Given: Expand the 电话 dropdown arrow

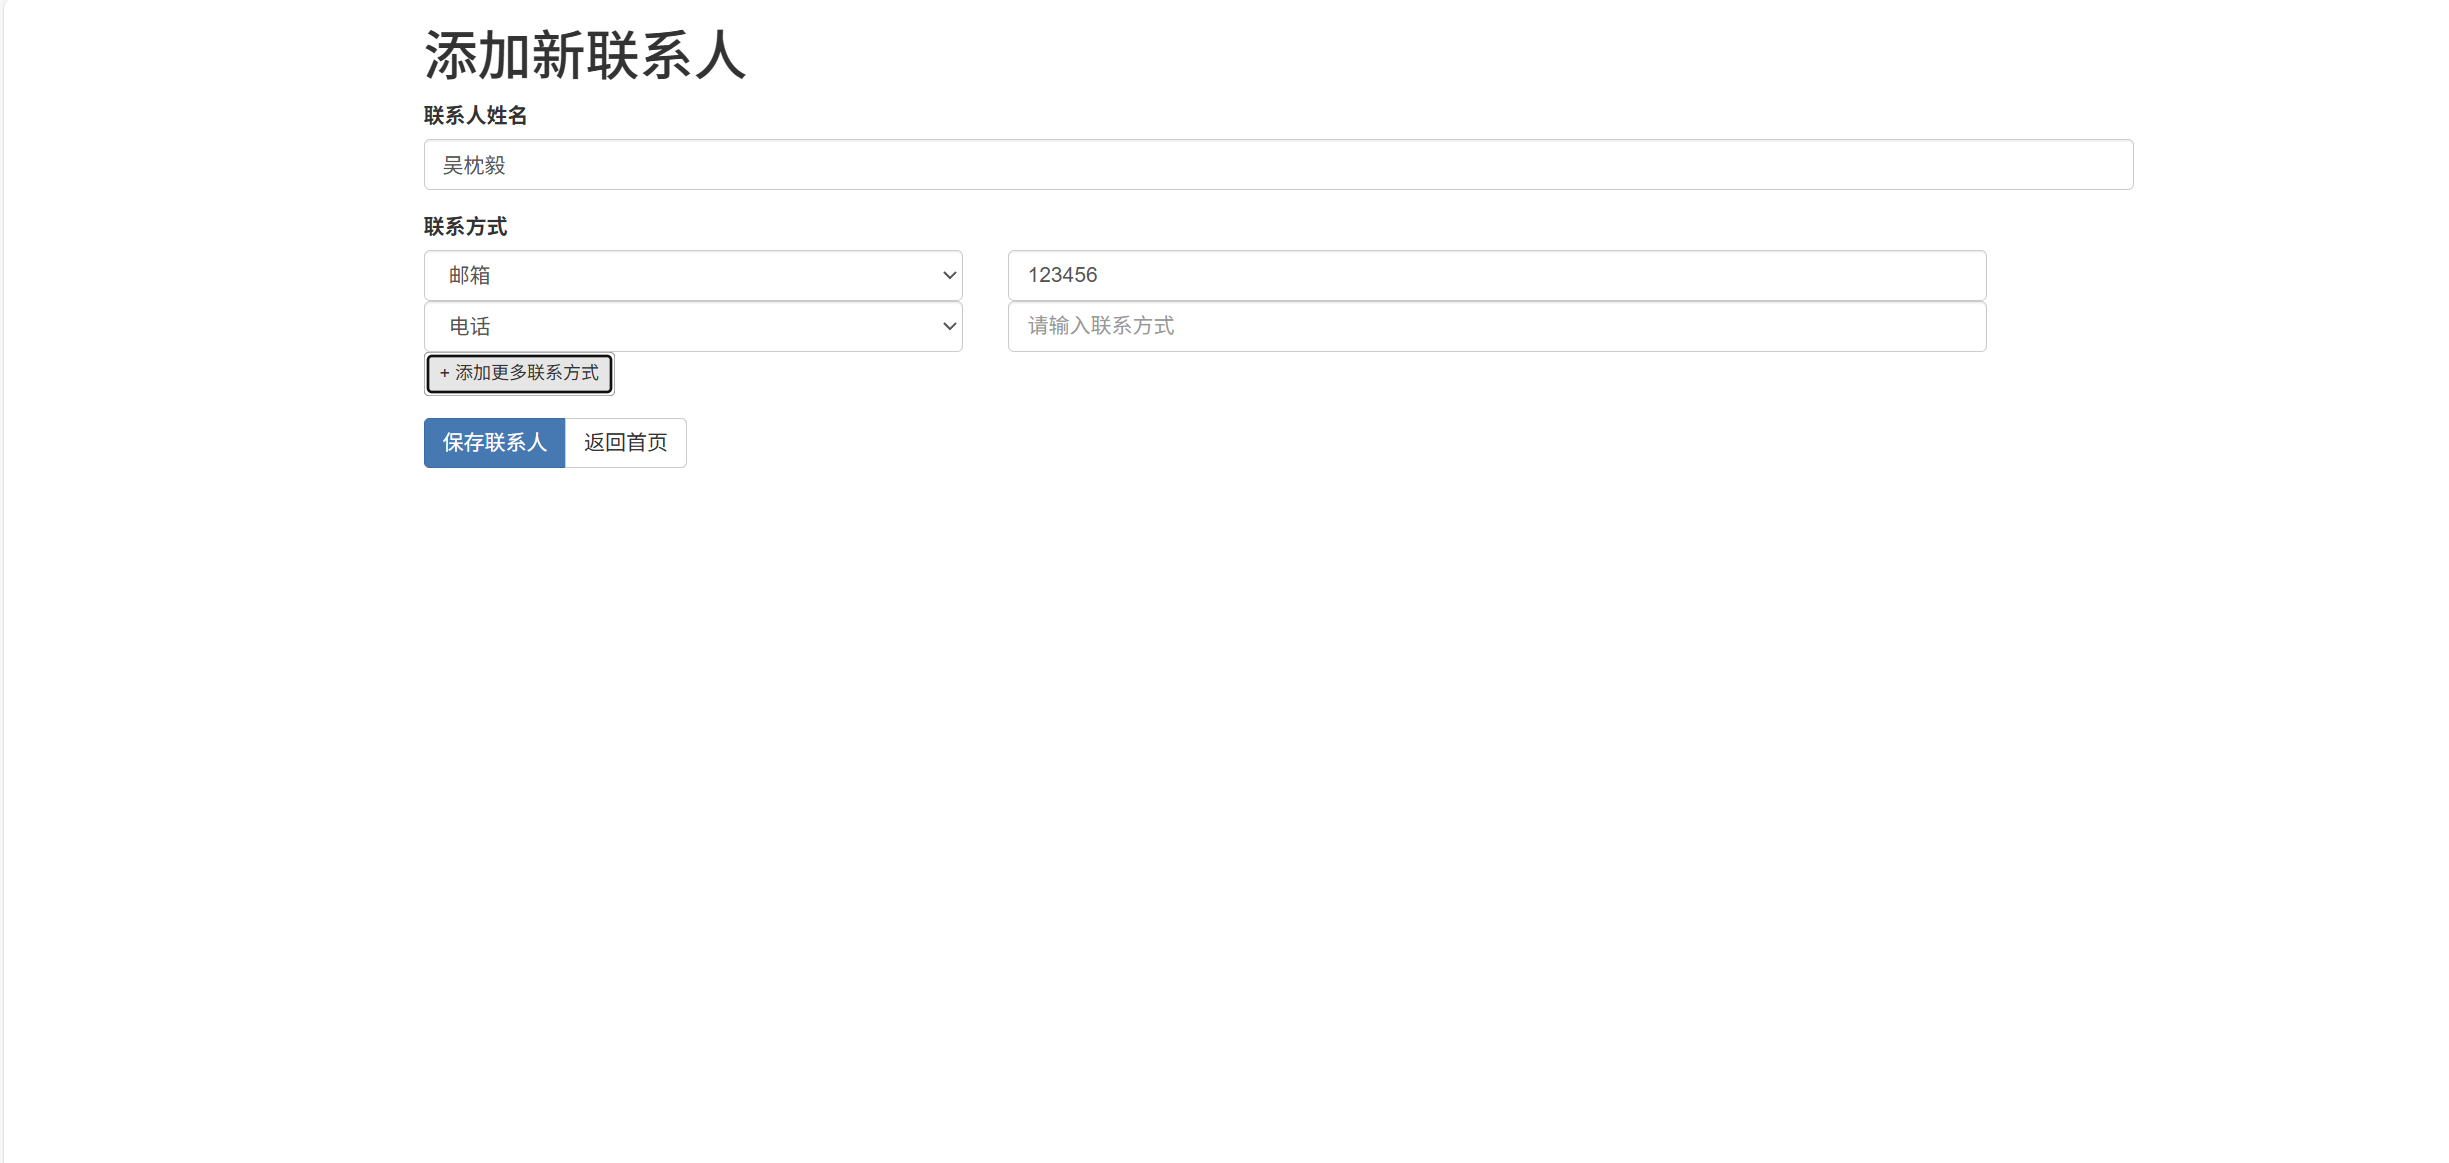Looking at the screenshot, I should pos(946,326).
